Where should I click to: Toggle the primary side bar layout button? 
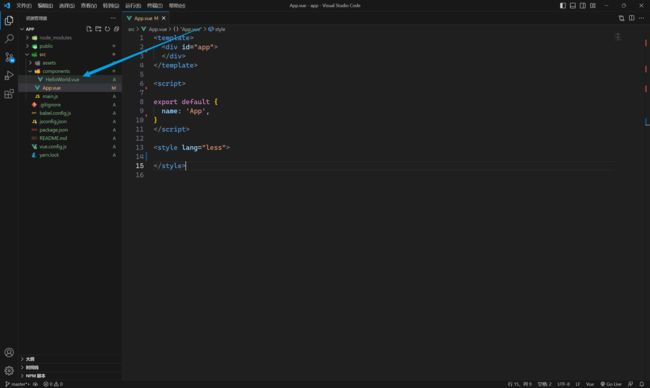563,5
